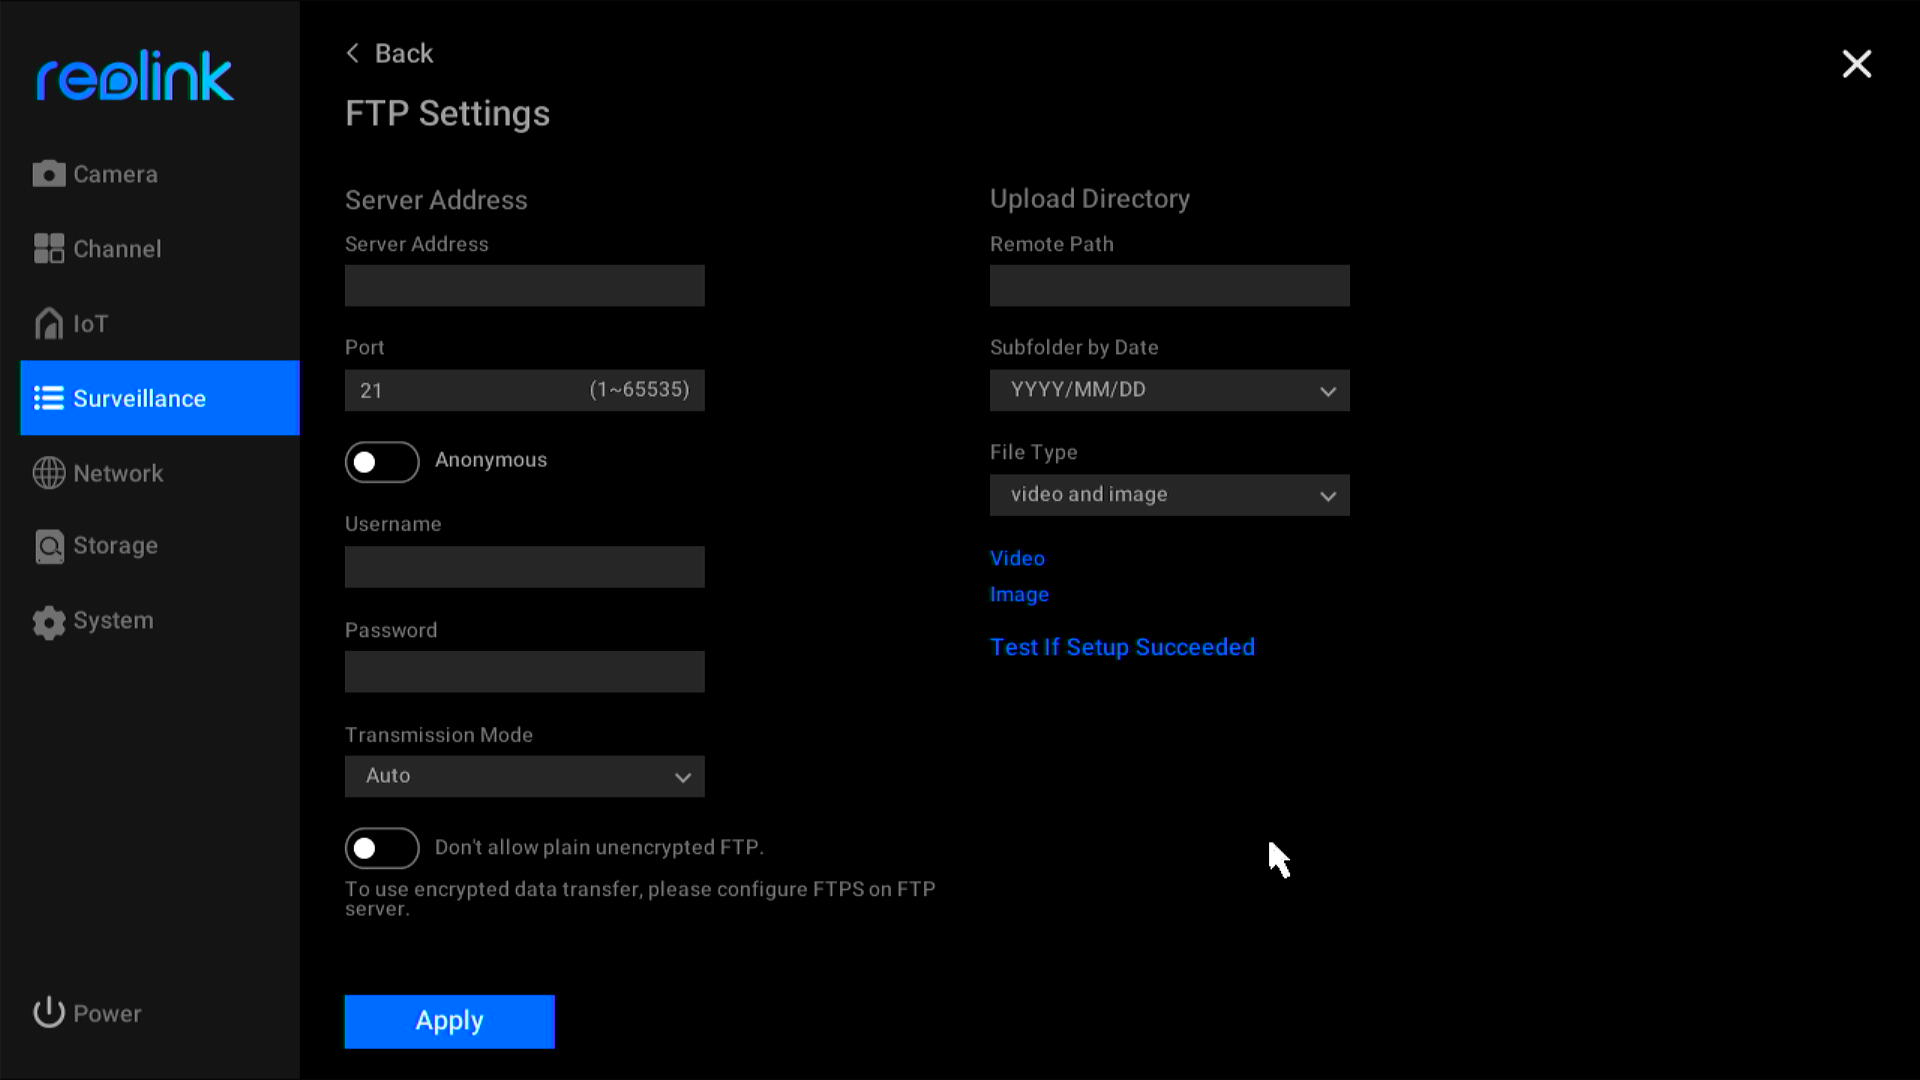This screenshot has width=1920, height=1080.
Task: Click the Server Address input field
Action: (x=525, y=286)
